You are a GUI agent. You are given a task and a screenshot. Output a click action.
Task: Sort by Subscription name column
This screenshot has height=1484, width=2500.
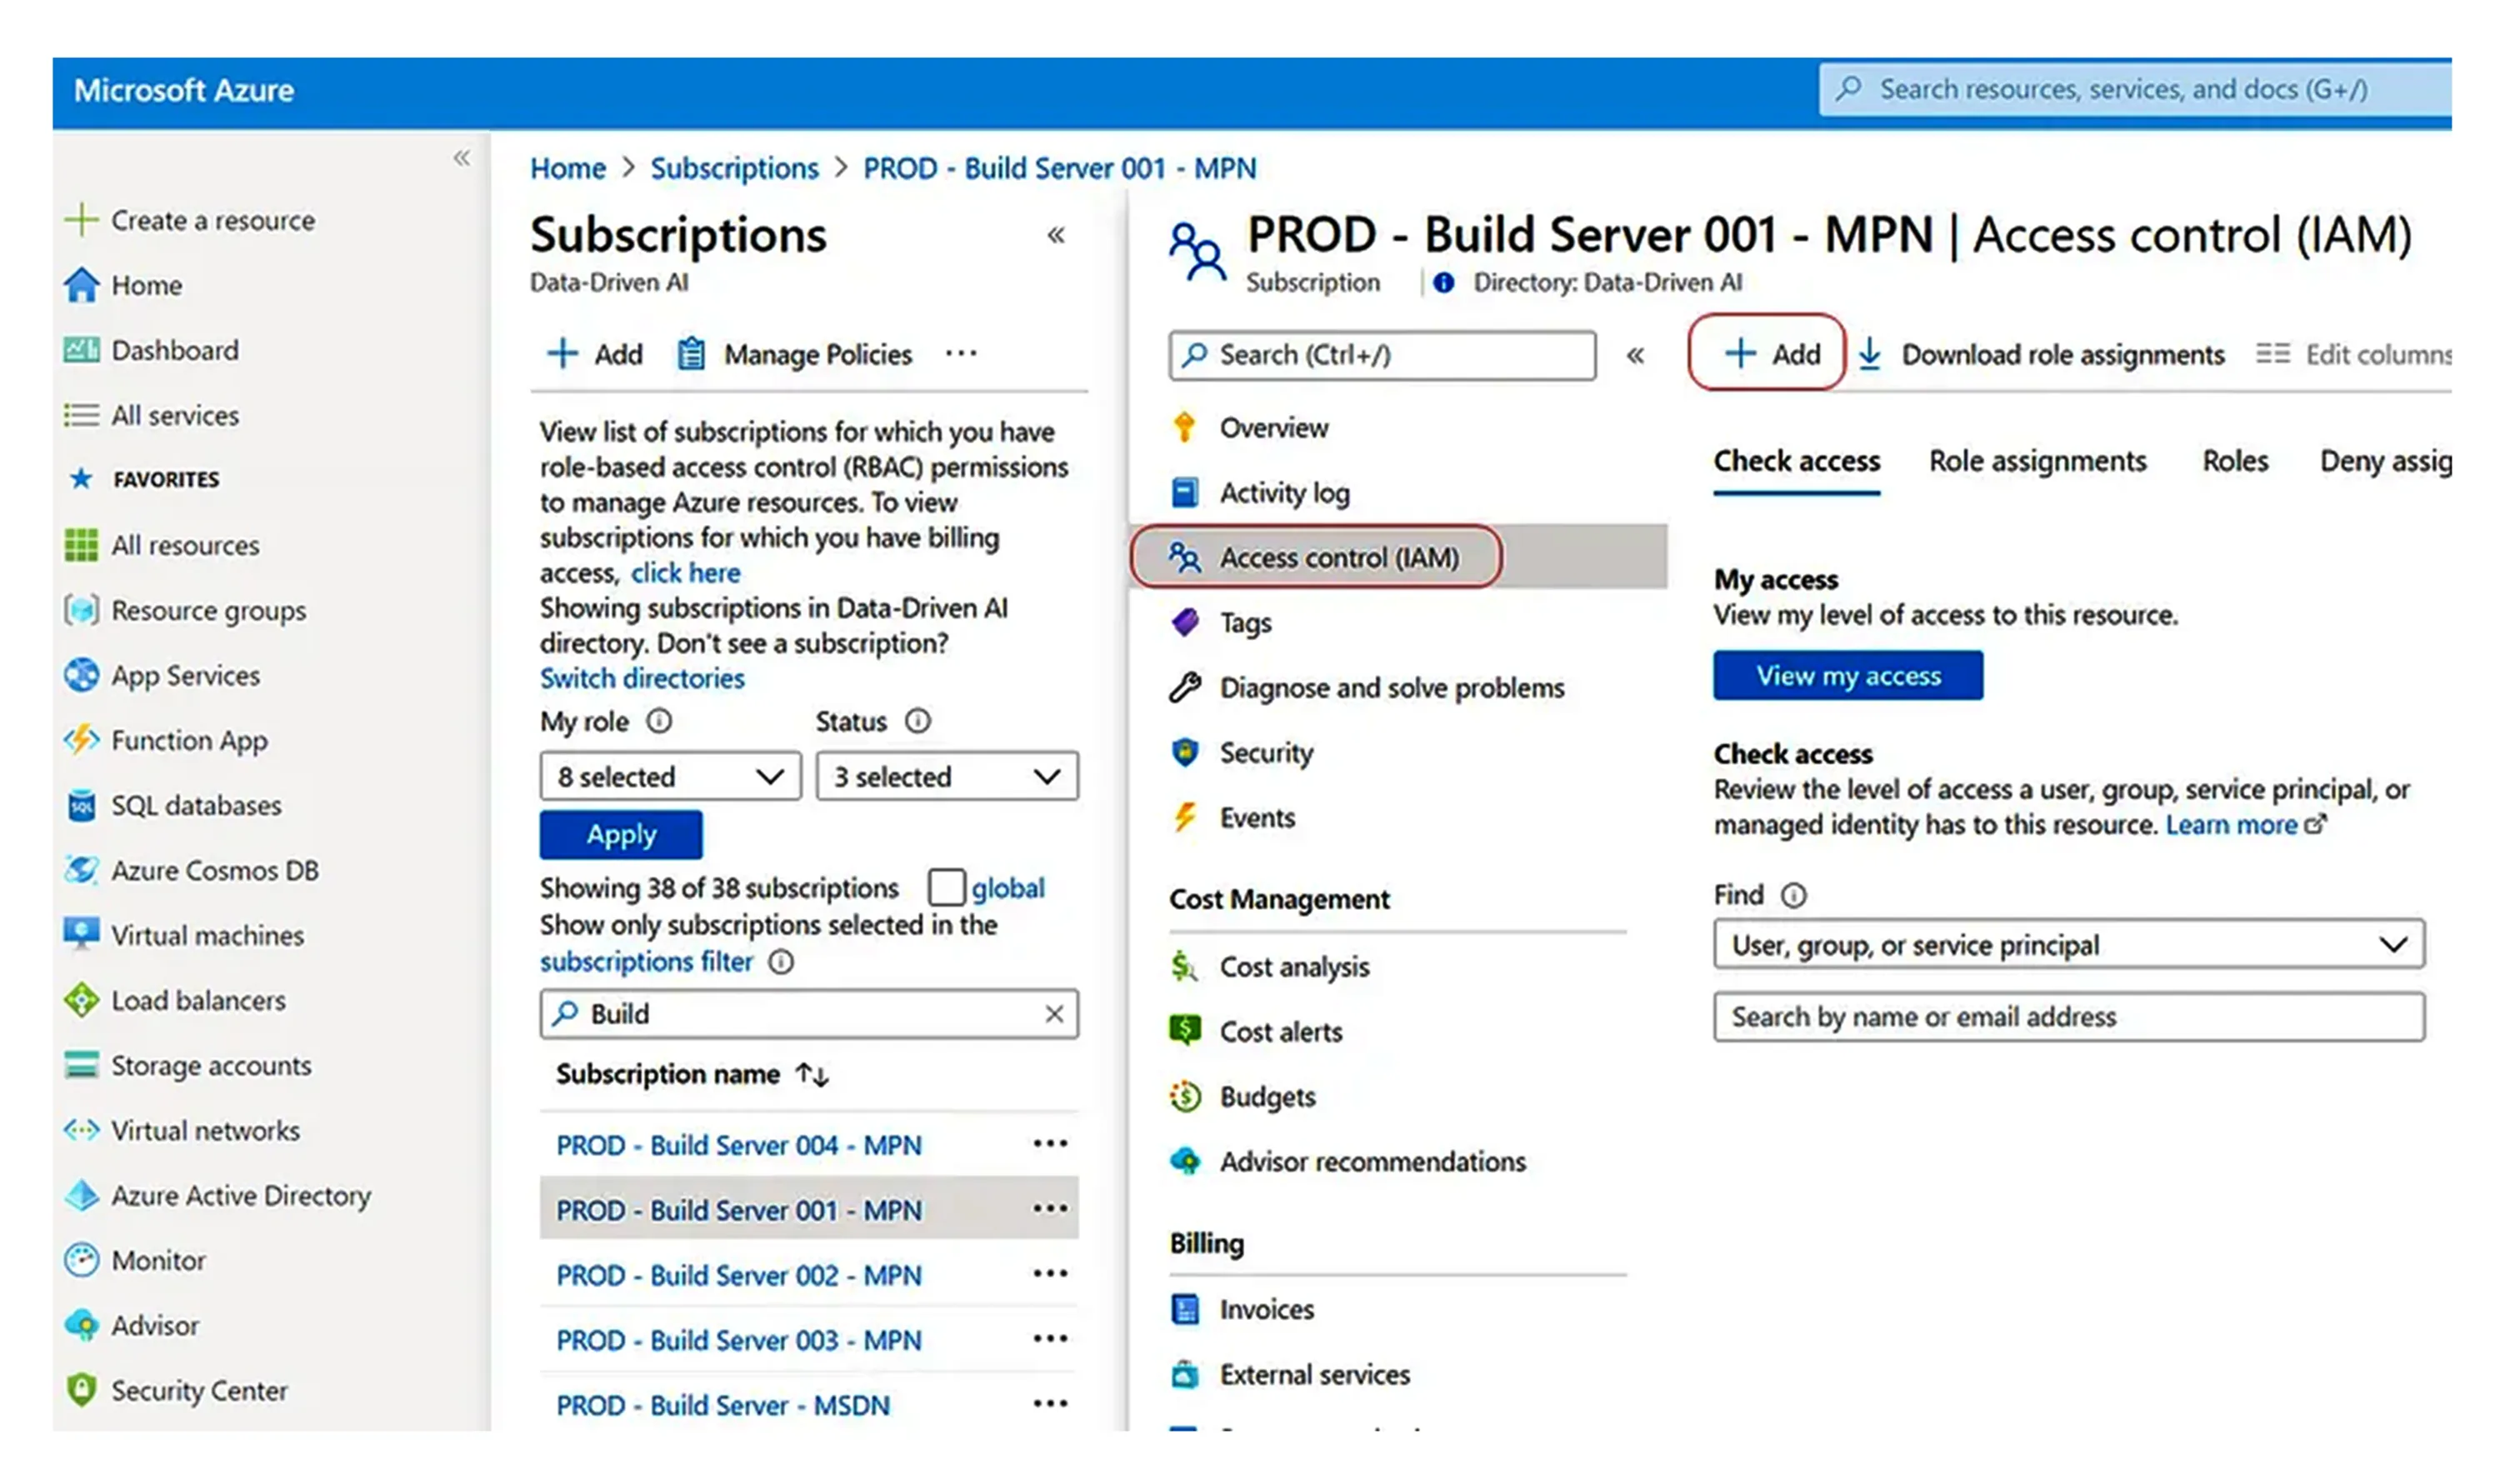click(692, 1074)
